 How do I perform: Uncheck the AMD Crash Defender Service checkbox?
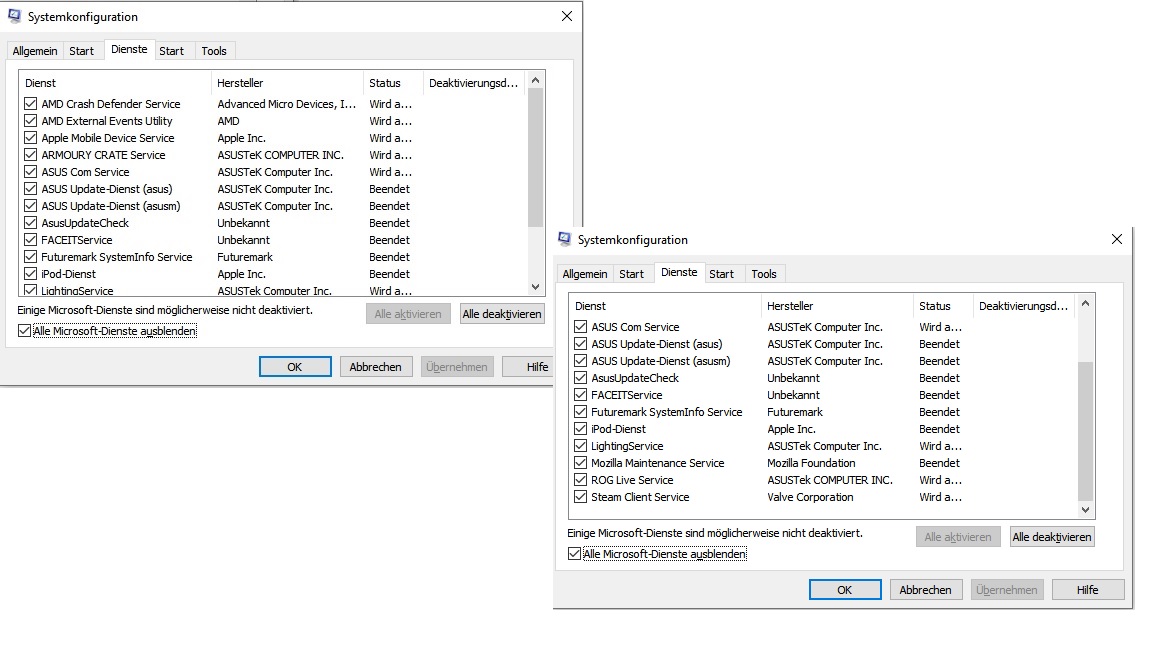[x=30, y=104]
